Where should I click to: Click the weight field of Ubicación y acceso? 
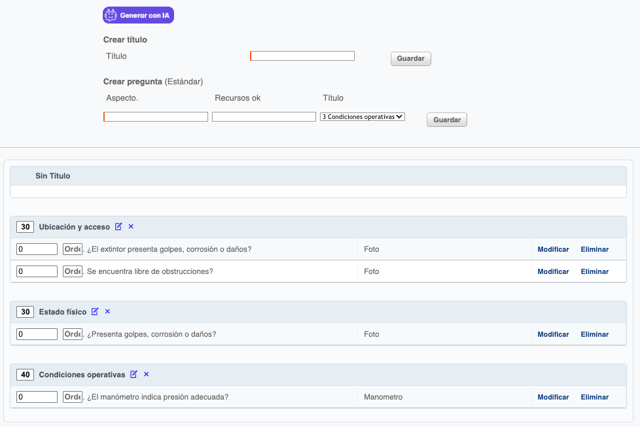25,227
